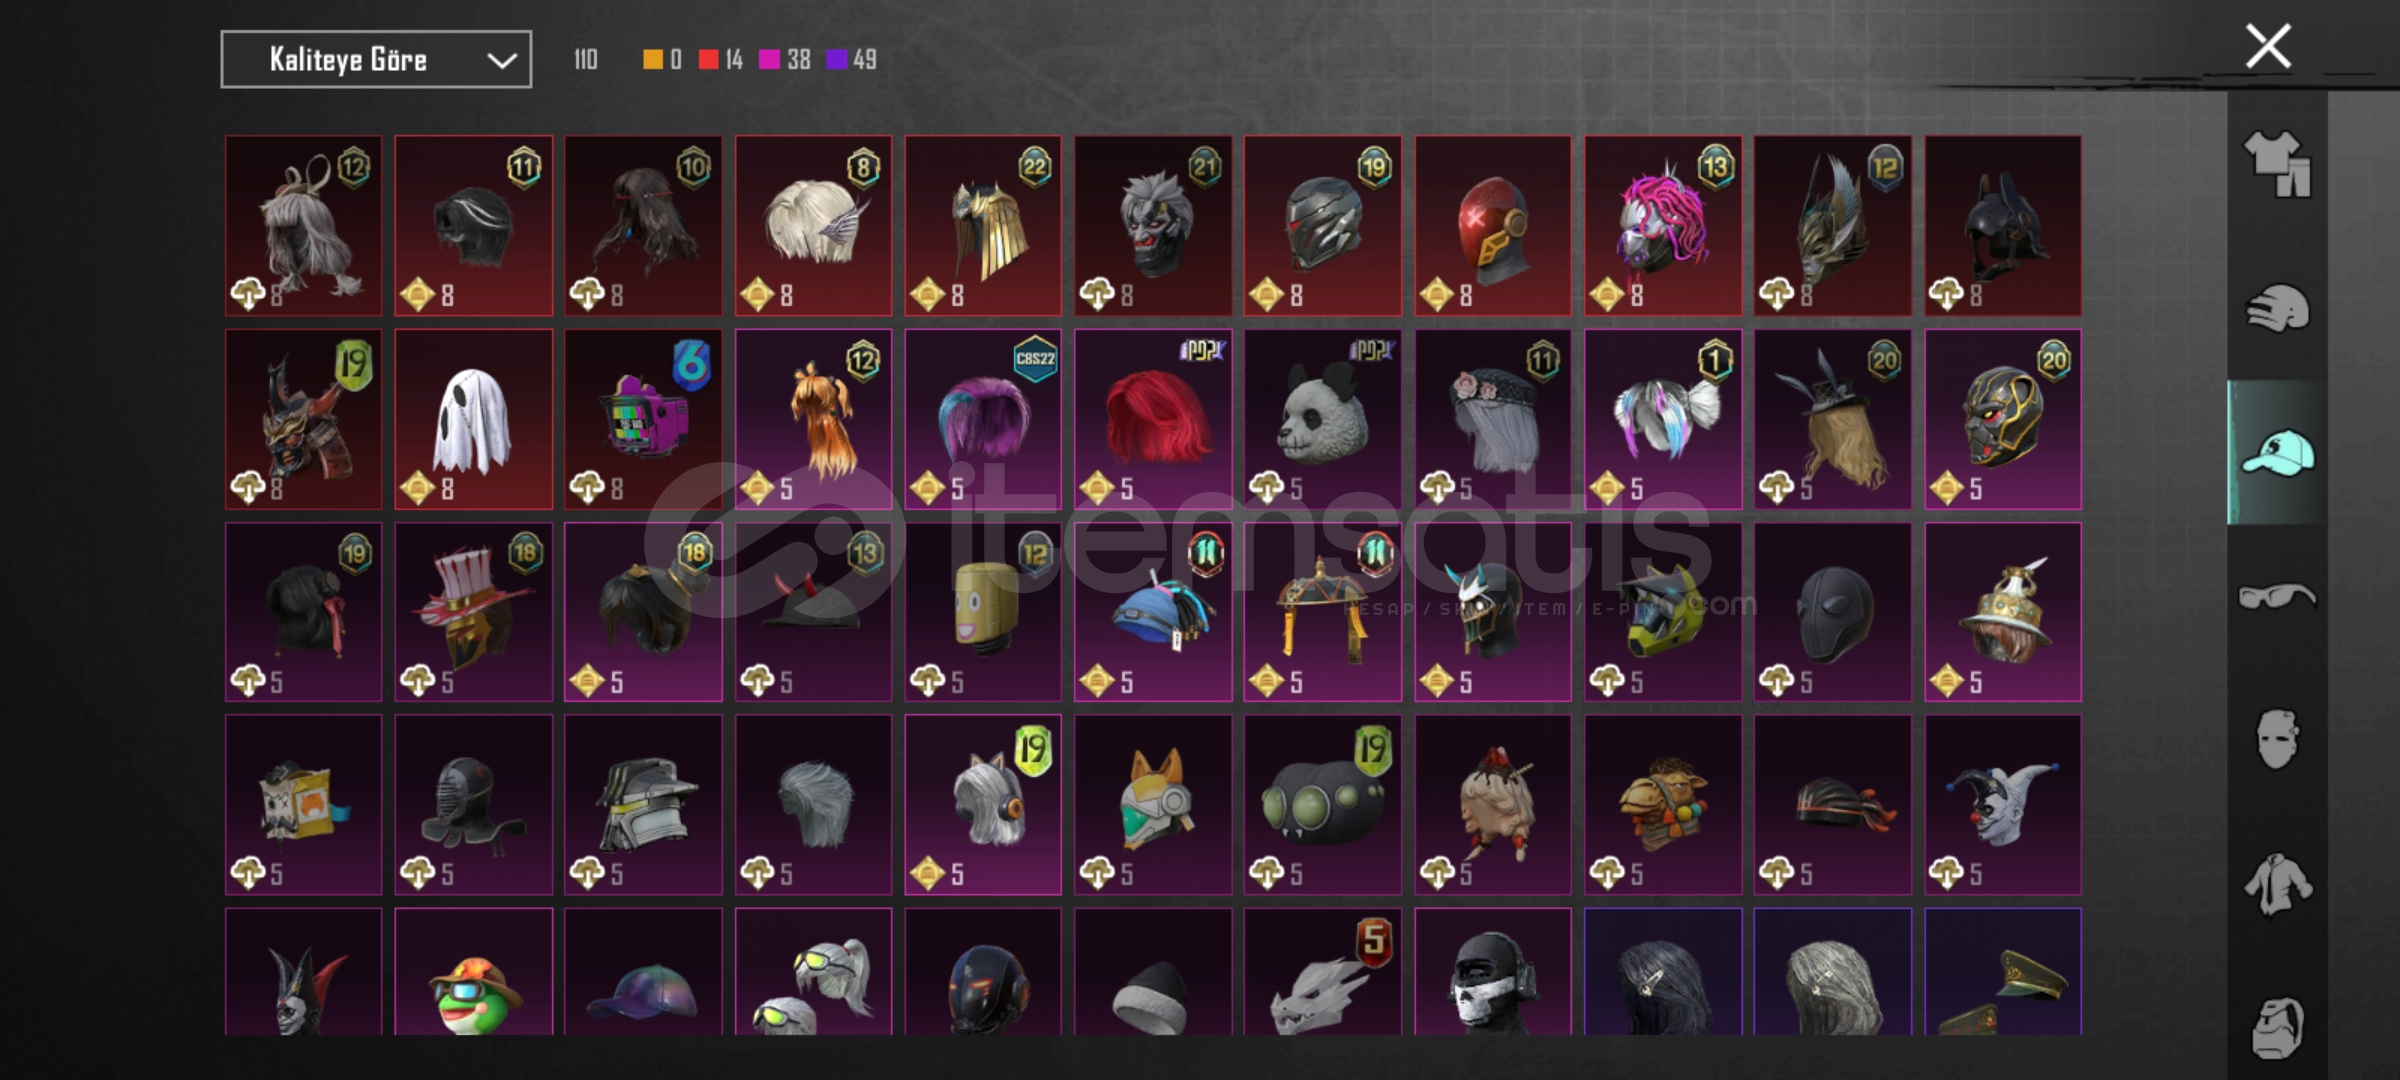Select the cyan cap headgear category
Screen dimensions: 2400x1080
pos(2277,452)
